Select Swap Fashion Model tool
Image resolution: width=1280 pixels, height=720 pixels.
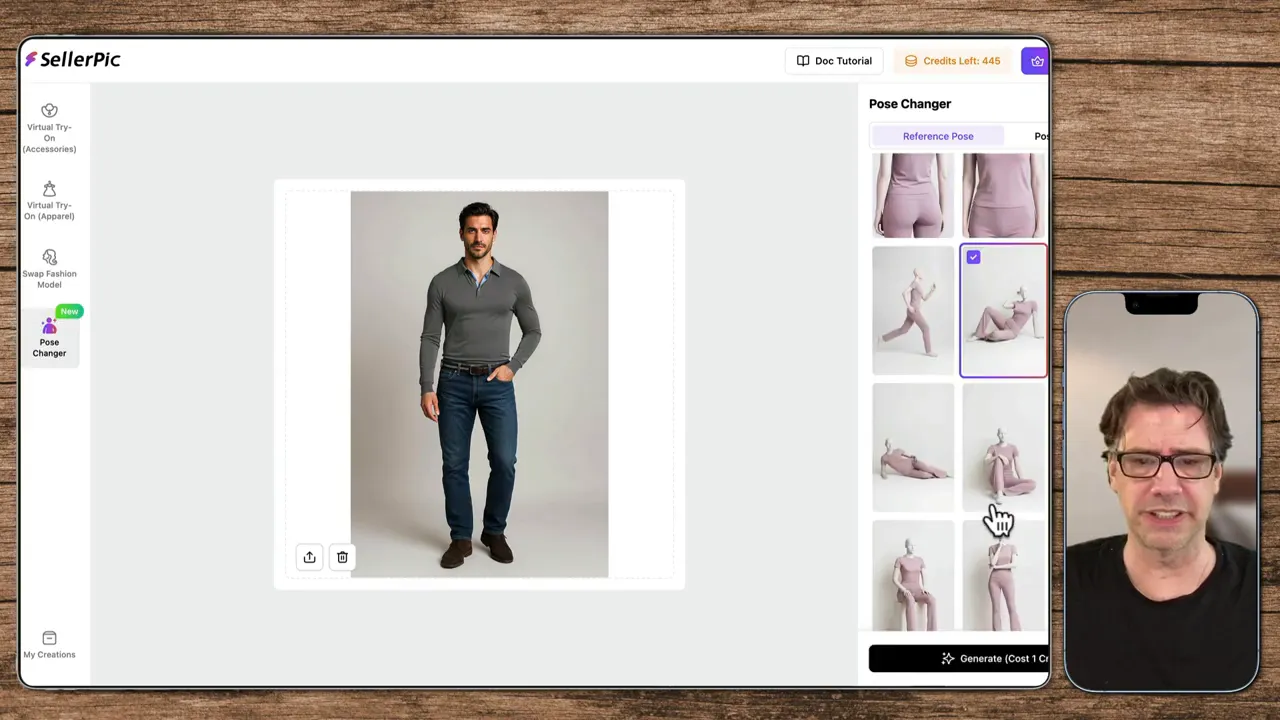[x=49, y=269]
